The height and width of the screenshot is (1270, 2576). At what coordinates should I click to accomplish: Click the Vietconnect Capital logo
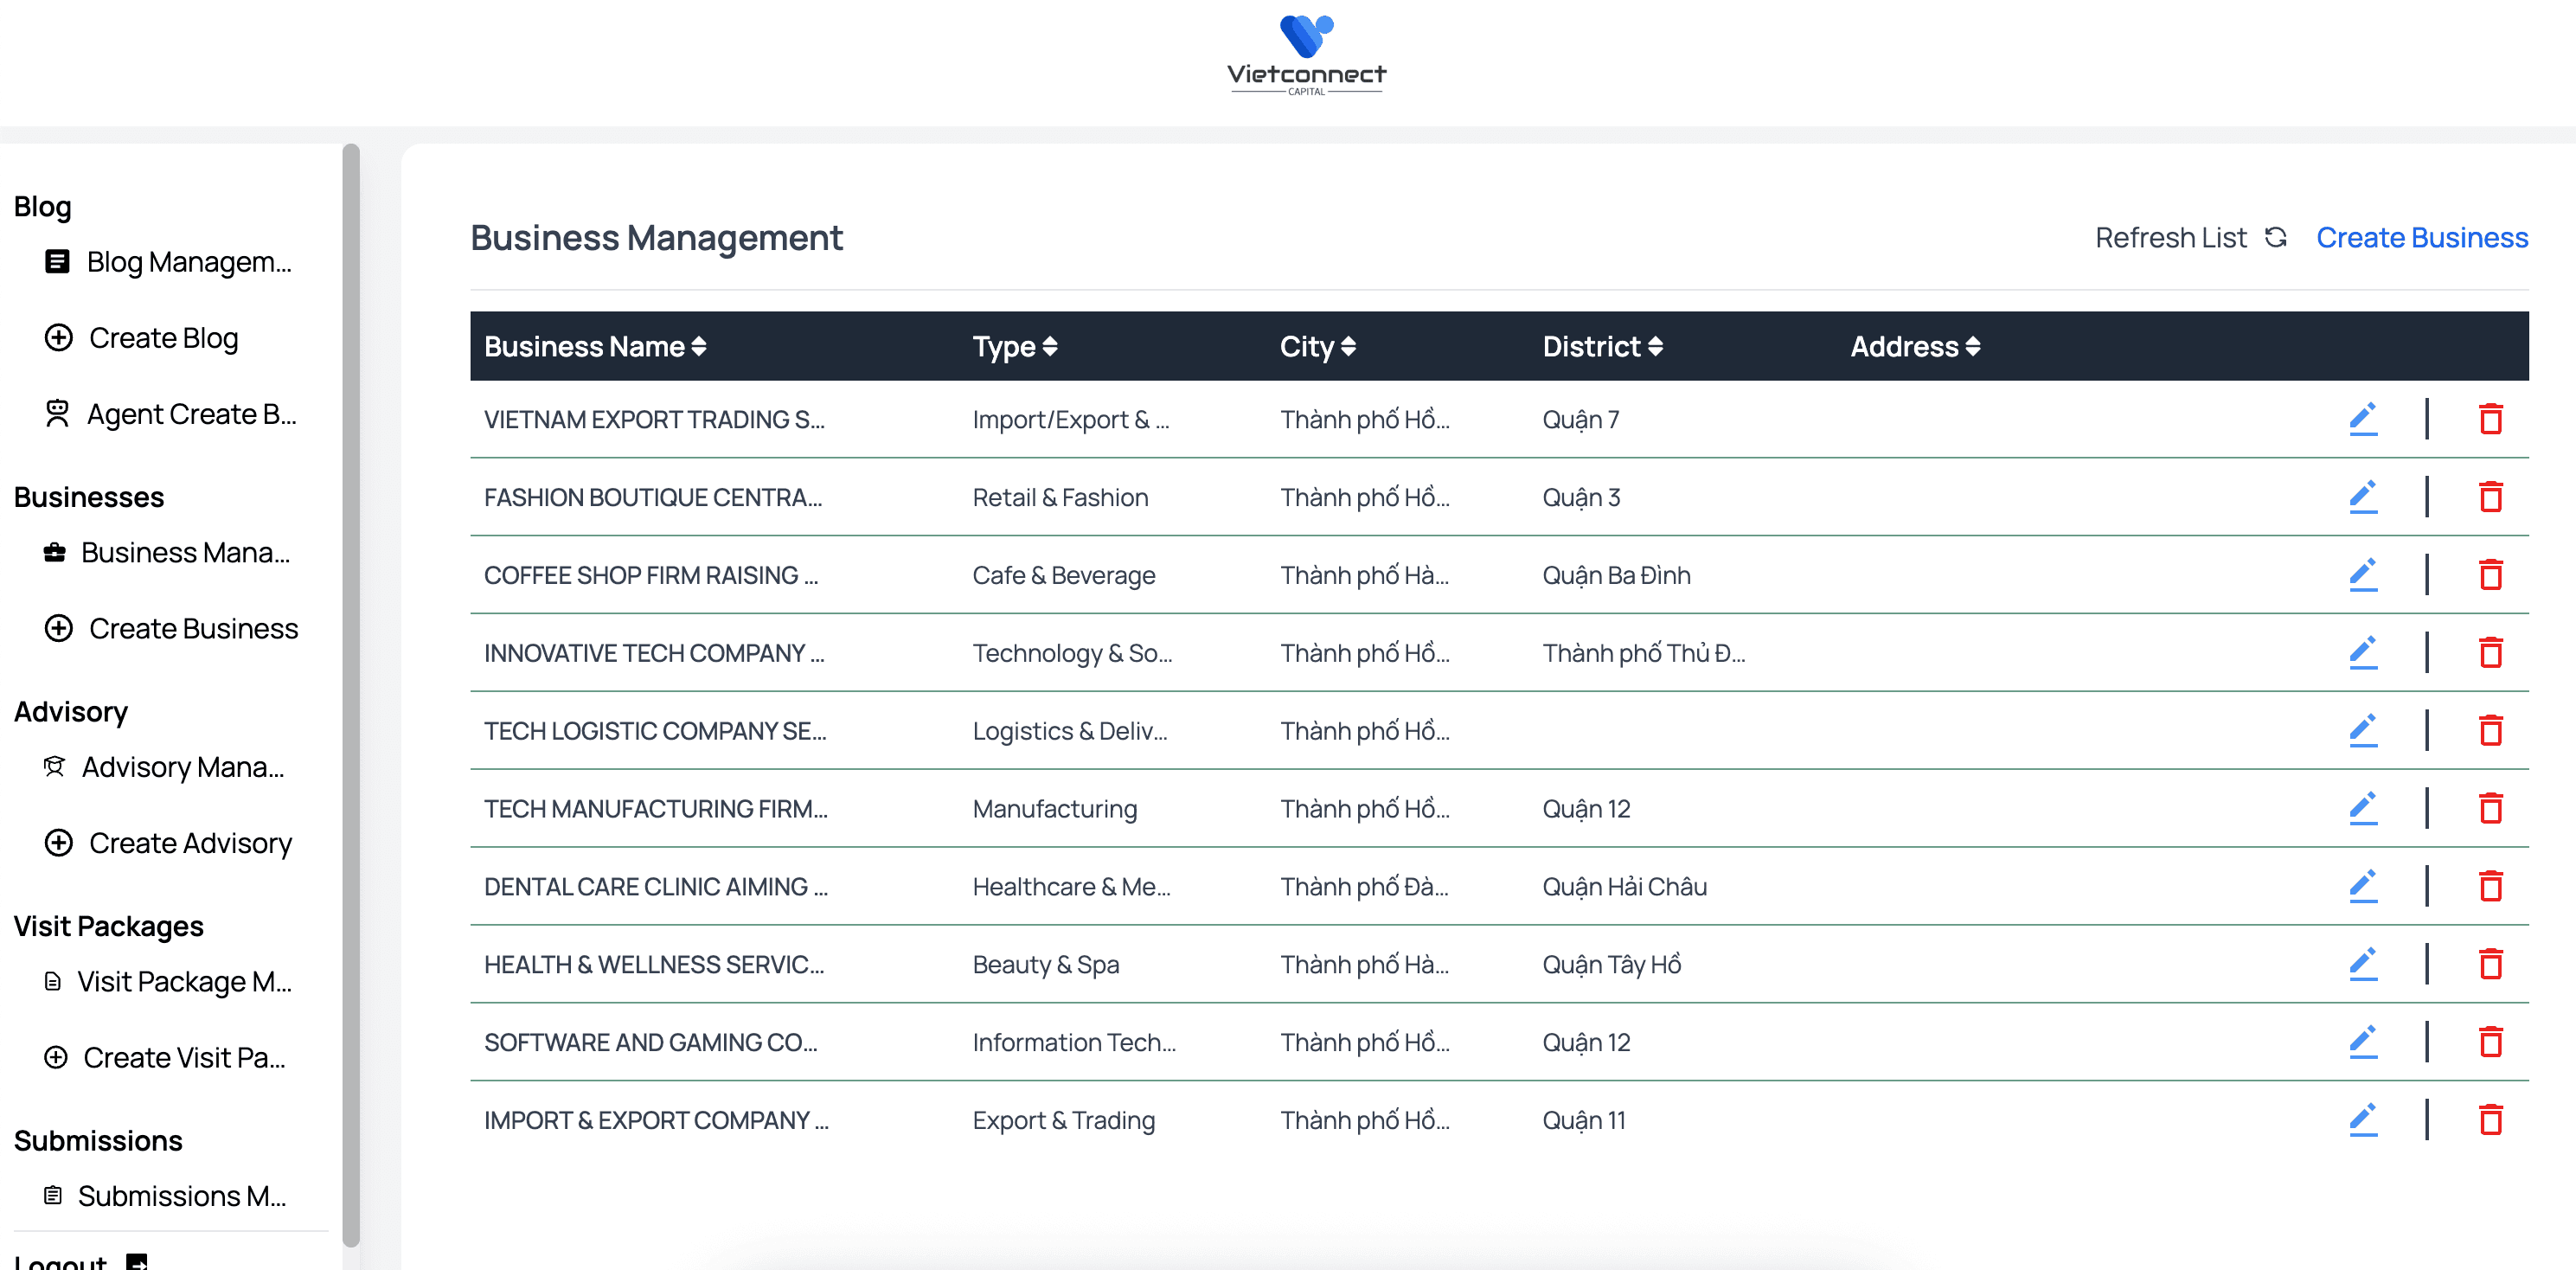(1306, 55)
